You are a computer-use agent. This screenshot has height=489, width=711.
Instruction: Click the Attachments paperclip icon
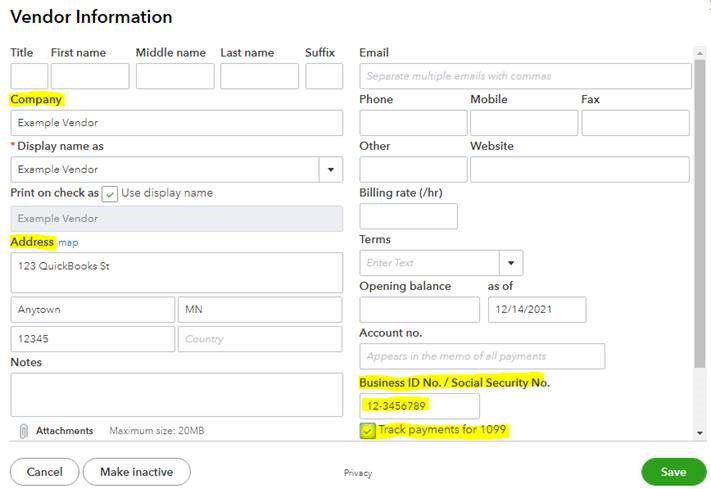[24, 431]
